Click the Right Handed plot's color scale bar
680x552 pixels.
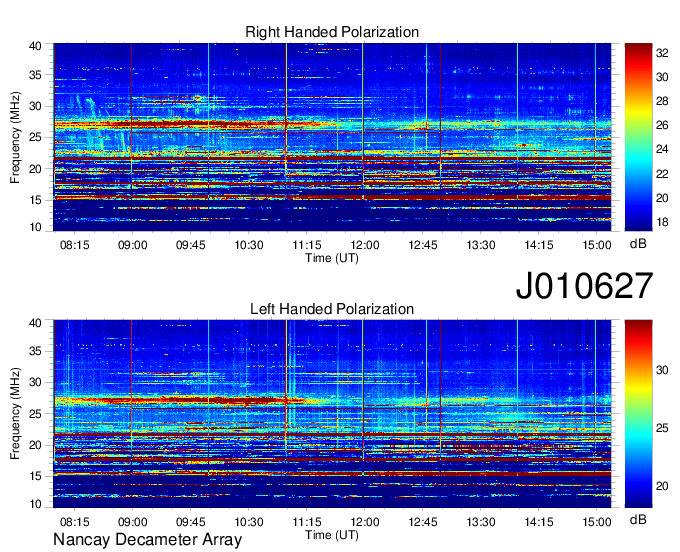coord(638,137)
